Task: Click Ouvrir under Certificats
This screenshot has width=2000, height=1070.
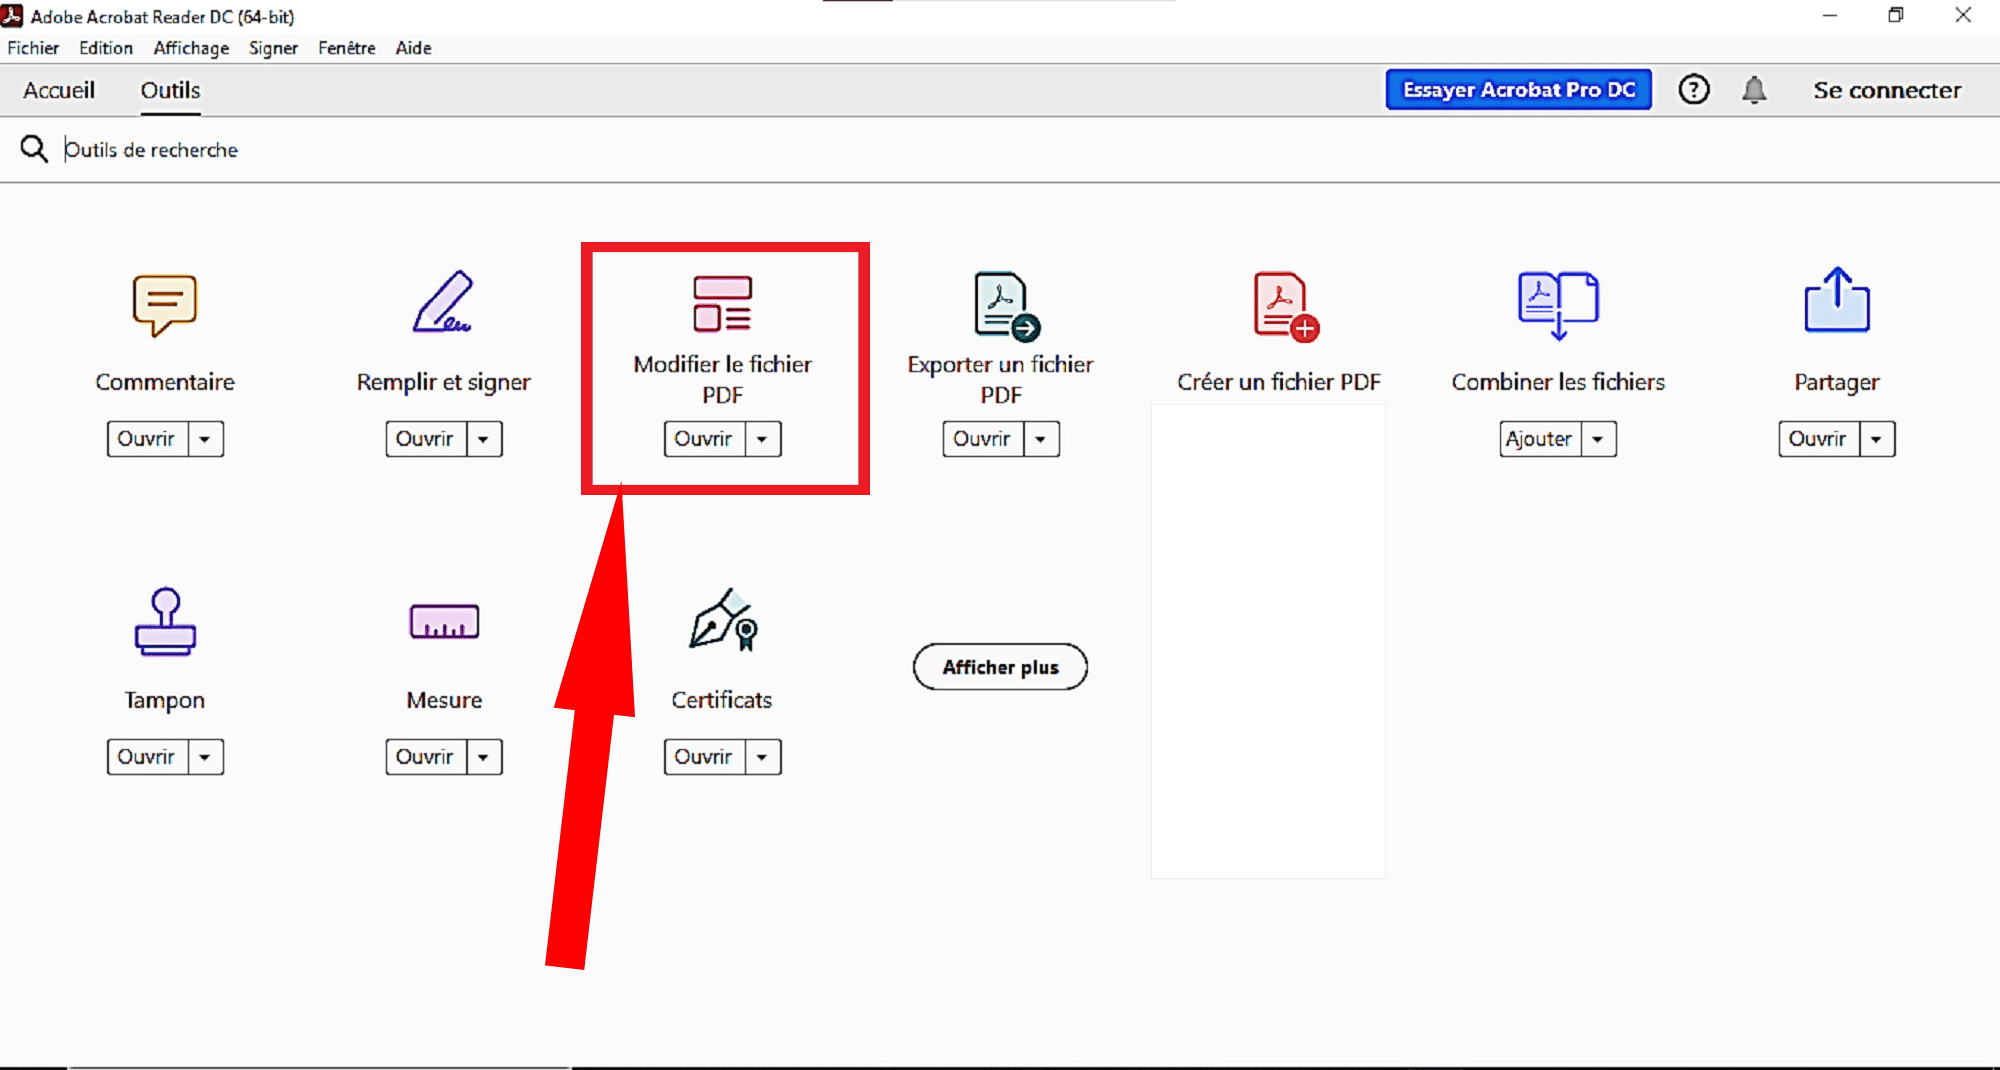Action: pyautogui.click(x=704, y=757)
